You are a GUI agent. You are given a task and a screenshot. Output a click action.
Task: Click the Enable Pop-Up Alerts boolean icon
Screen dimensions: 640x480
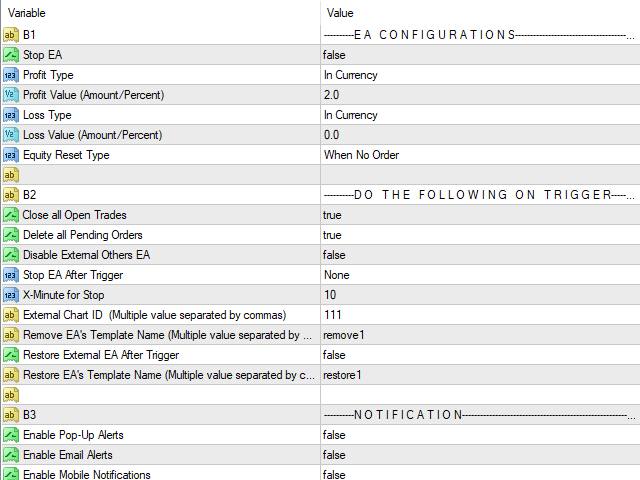[x=11, y=435]
